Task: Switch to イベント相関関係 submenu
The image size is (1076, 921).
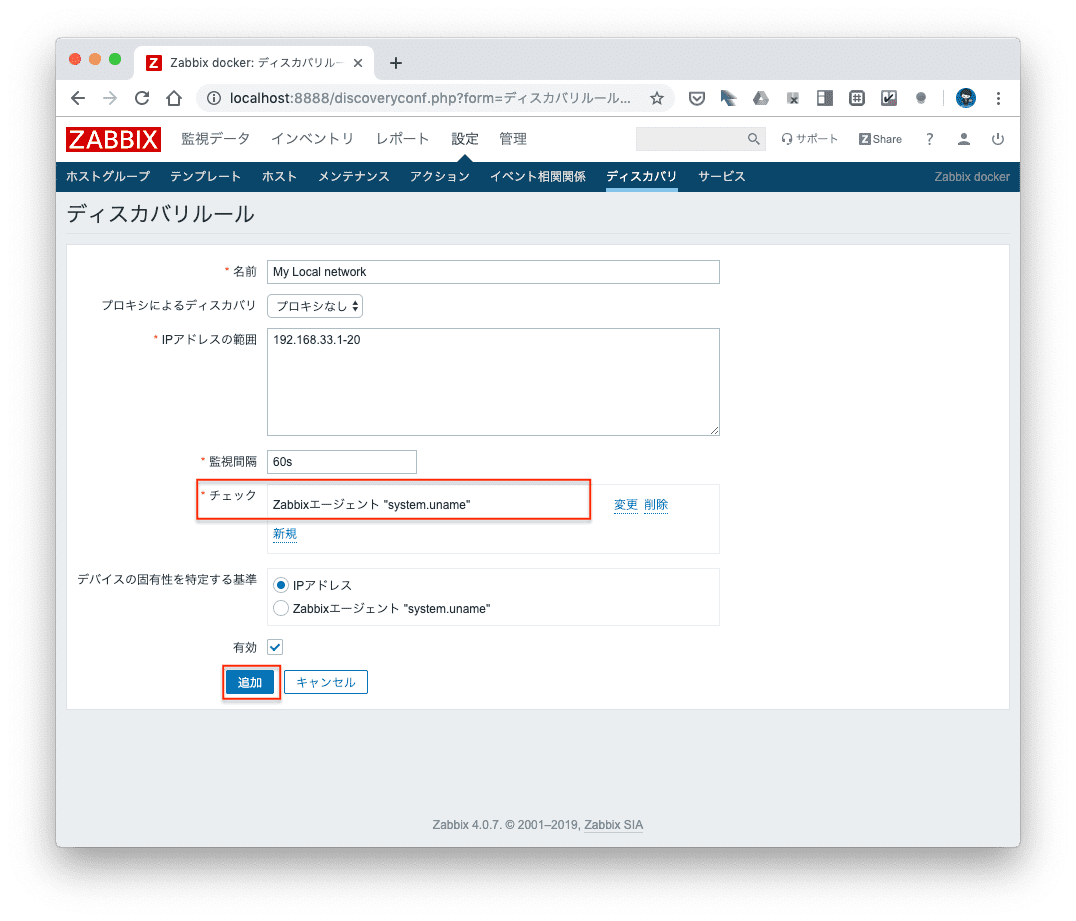Action: coord(538,176)
